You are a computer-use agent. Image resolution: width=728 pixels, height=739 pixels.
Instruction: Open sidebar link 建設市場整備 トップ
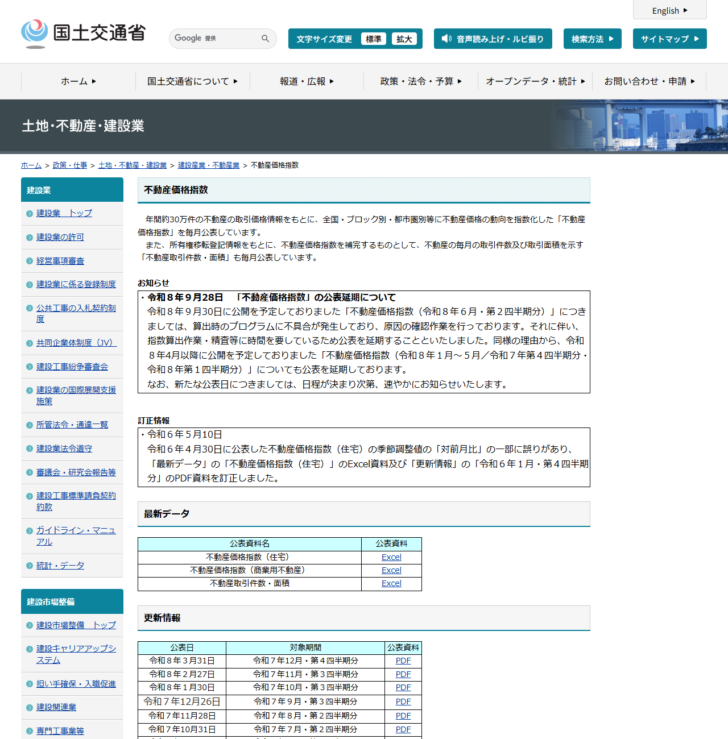[76, 625]
